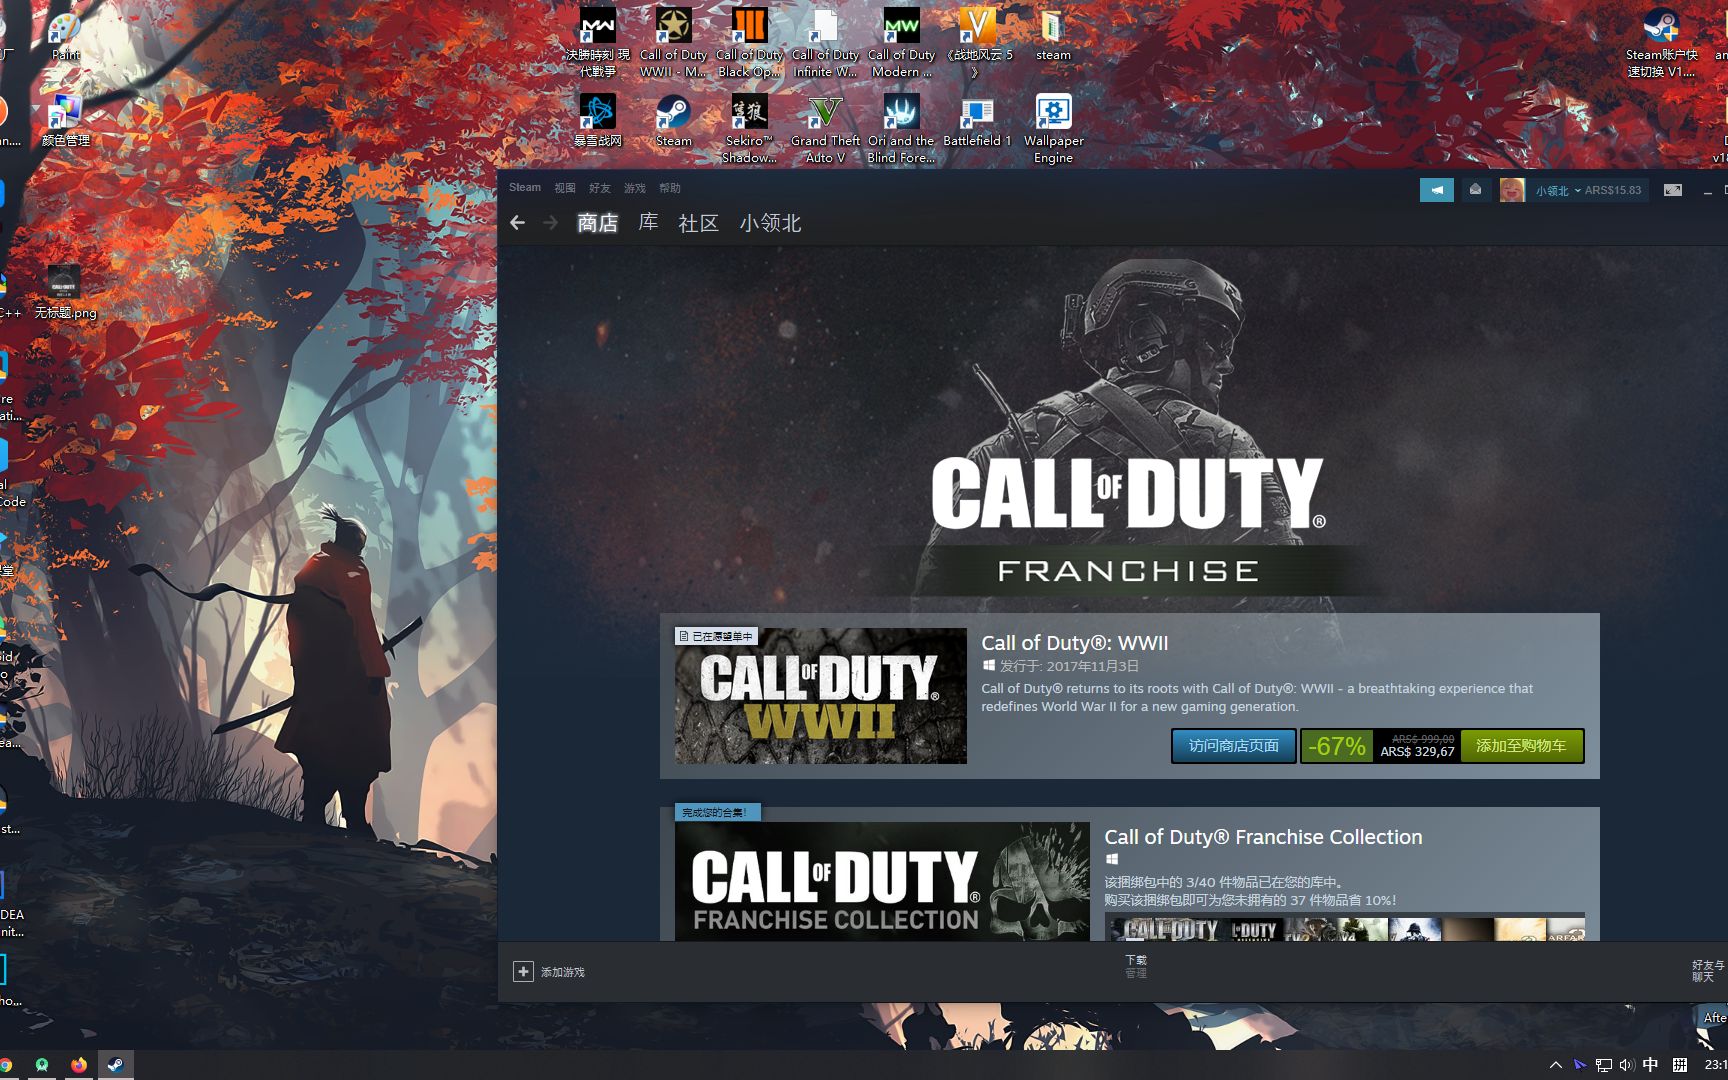1728x1080 pixels.
Task: Open 好友与聊天 friends and chat
Action: coord(1706,971)
